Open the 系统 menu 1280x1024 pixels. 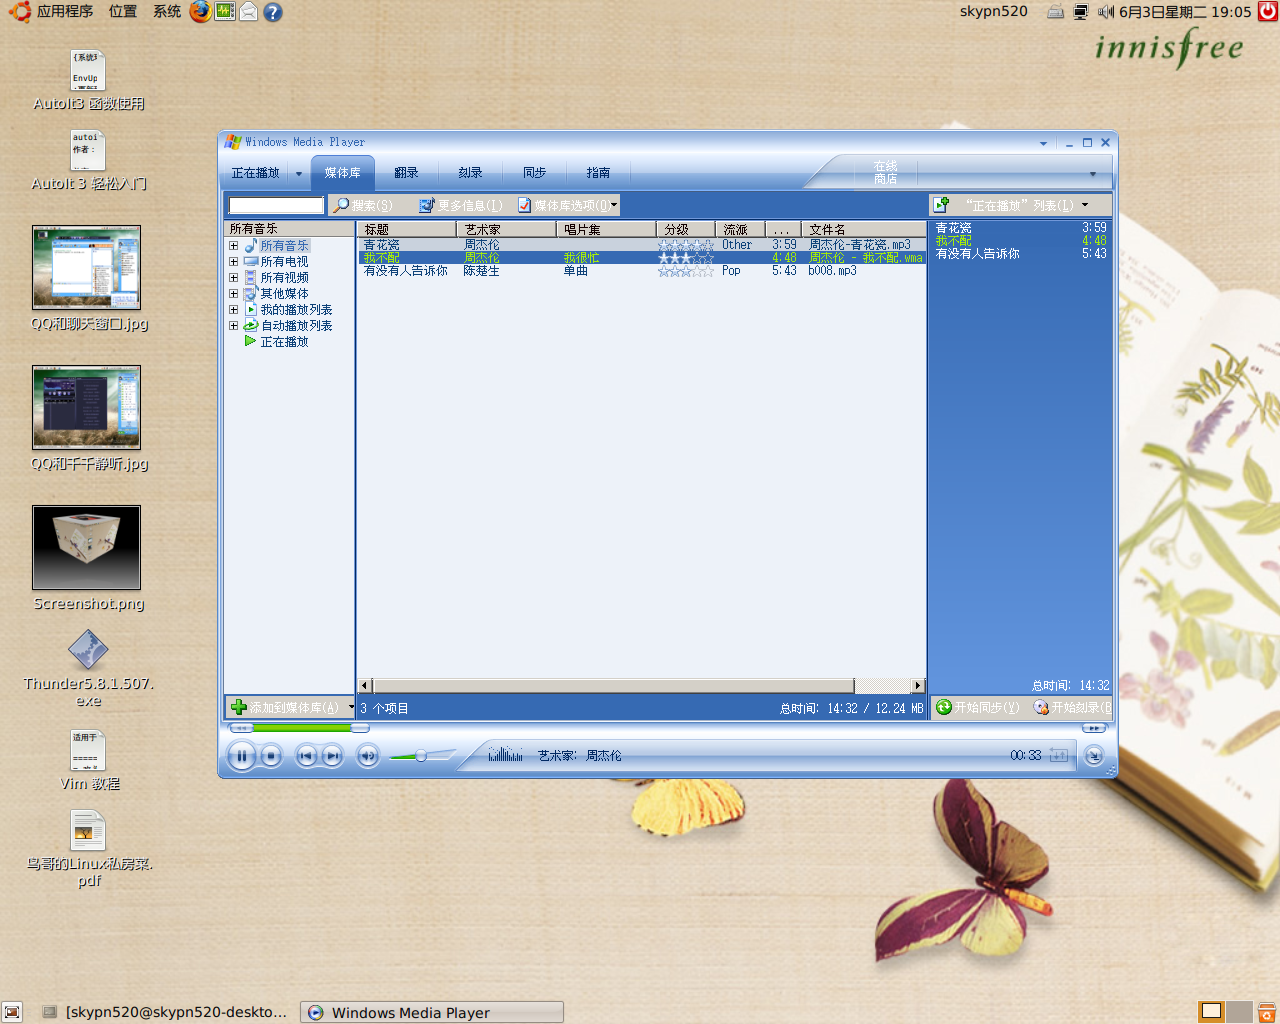(x=167, y=12)
